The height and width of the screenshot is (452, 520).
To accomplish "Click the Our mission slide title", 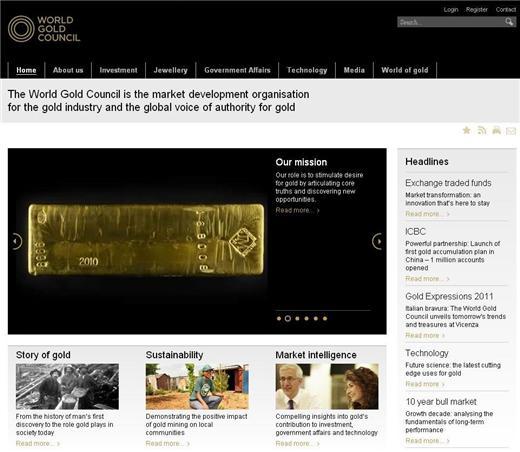I will [x=301, y=162].
